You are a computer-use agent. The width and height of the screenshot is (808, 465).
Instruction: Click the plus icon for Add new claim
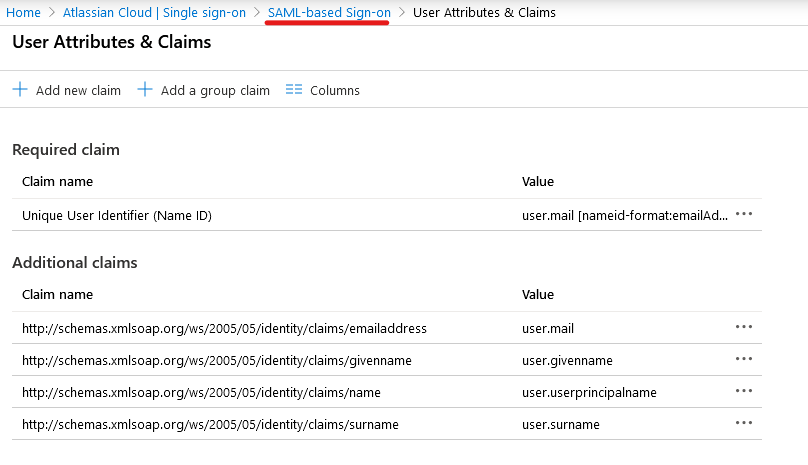click(20, 90)
